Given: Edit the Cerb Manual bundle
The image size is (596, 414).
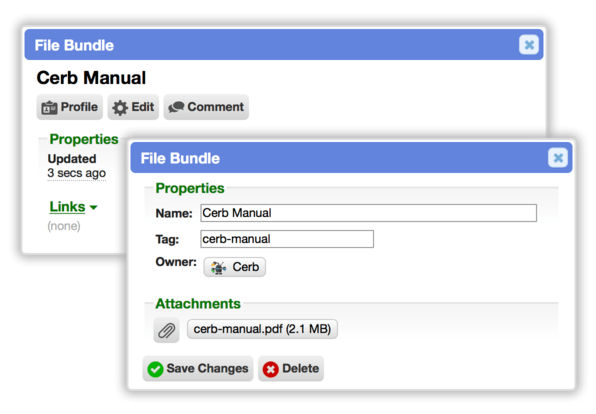Looking at the screenshot, I should [x=133, y=107].
